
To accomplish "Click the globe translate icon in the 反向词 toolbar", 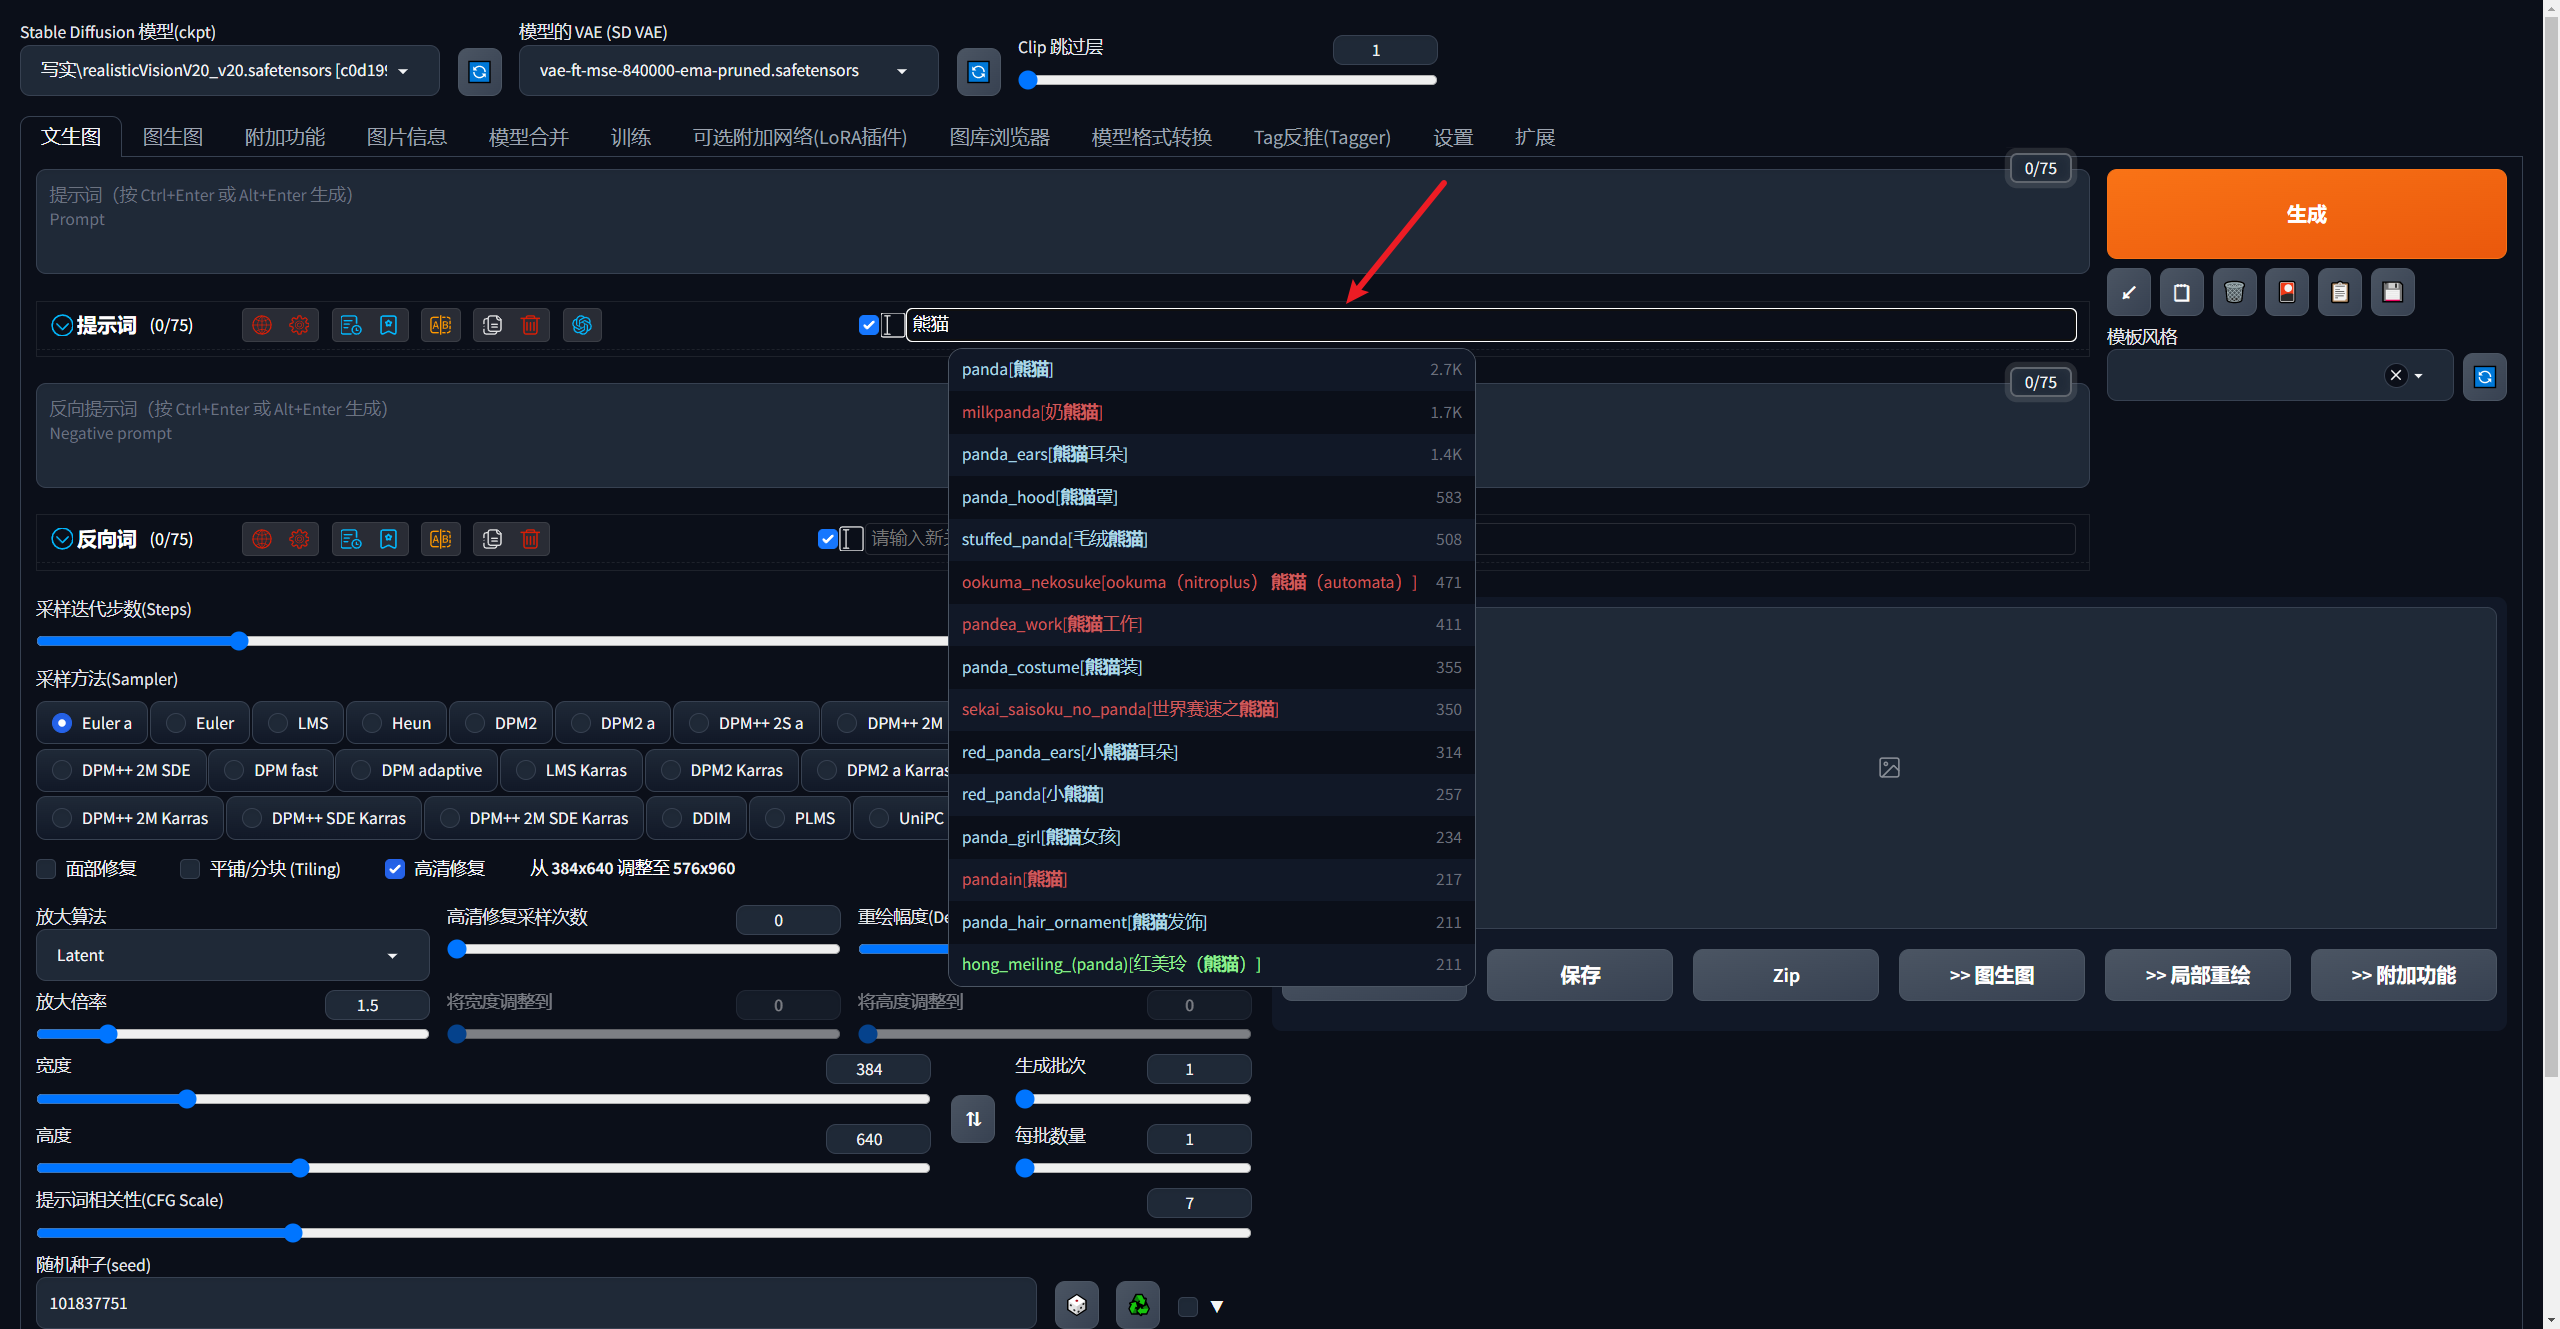I will point(262,539).
